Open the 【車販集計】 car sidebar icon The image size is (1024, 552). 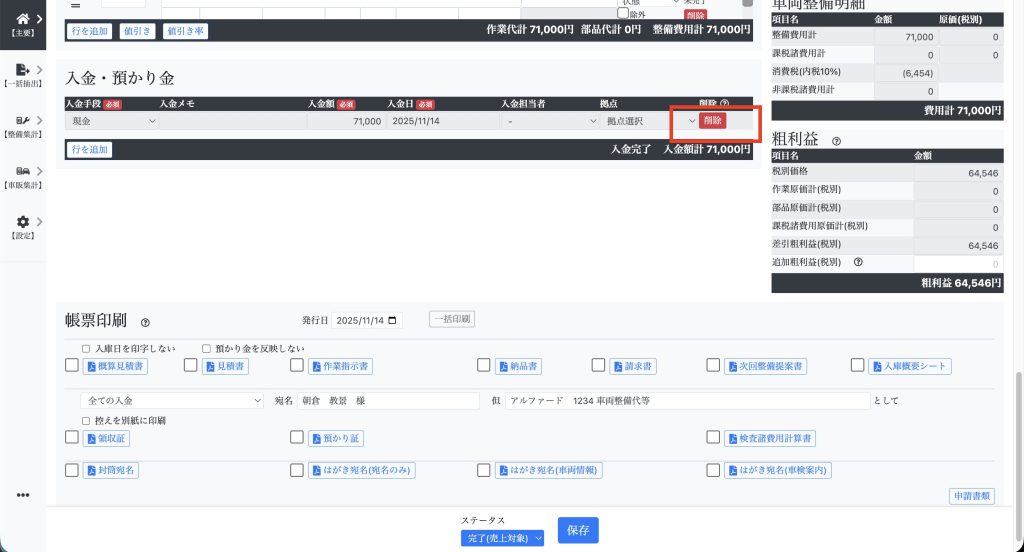tap(22, 172)
